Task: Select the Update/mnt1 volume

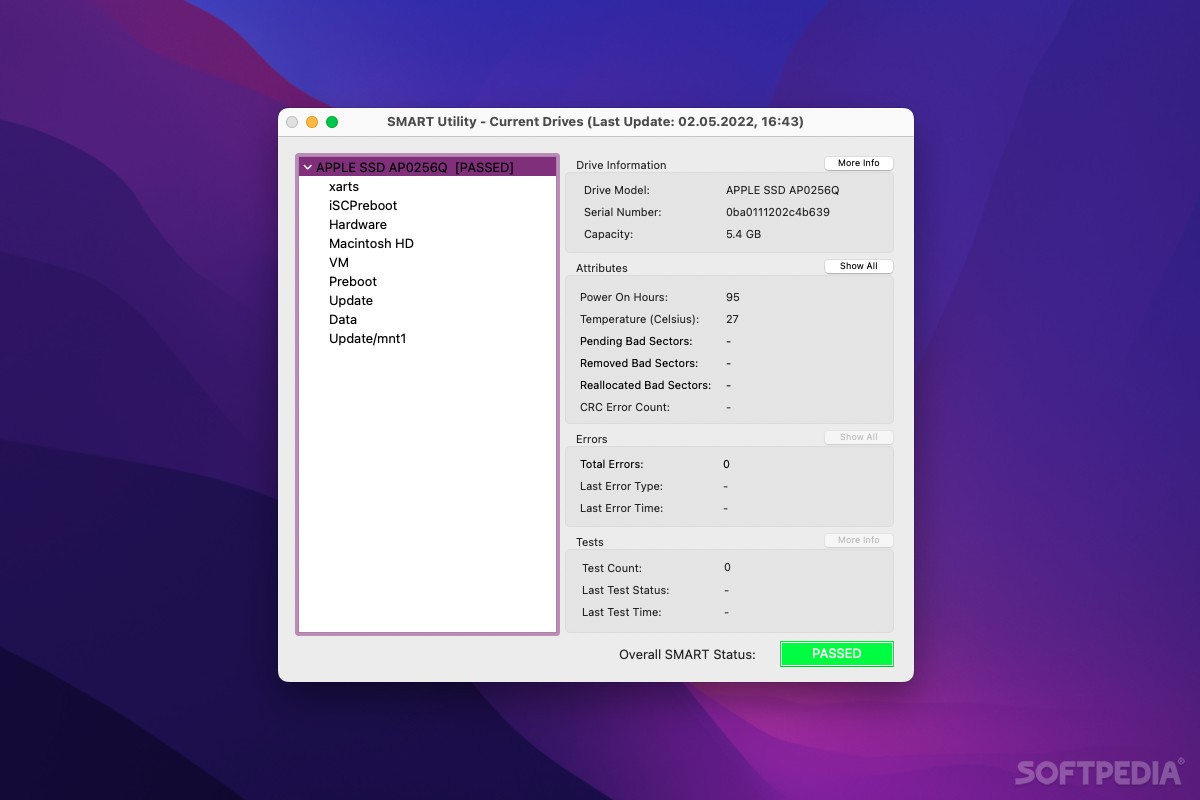Action: click(368, 339)
